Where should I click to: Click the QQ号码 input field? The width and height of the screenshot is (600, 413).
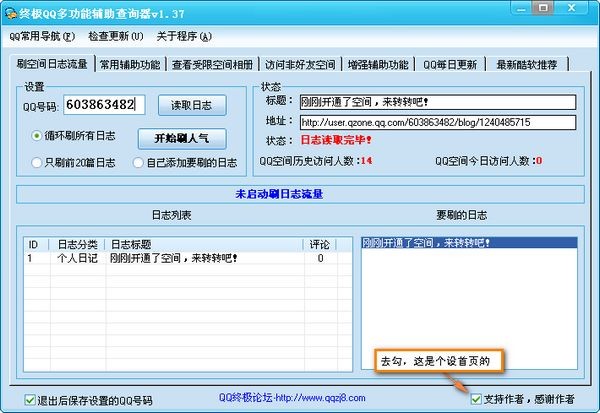coord(104,104)
